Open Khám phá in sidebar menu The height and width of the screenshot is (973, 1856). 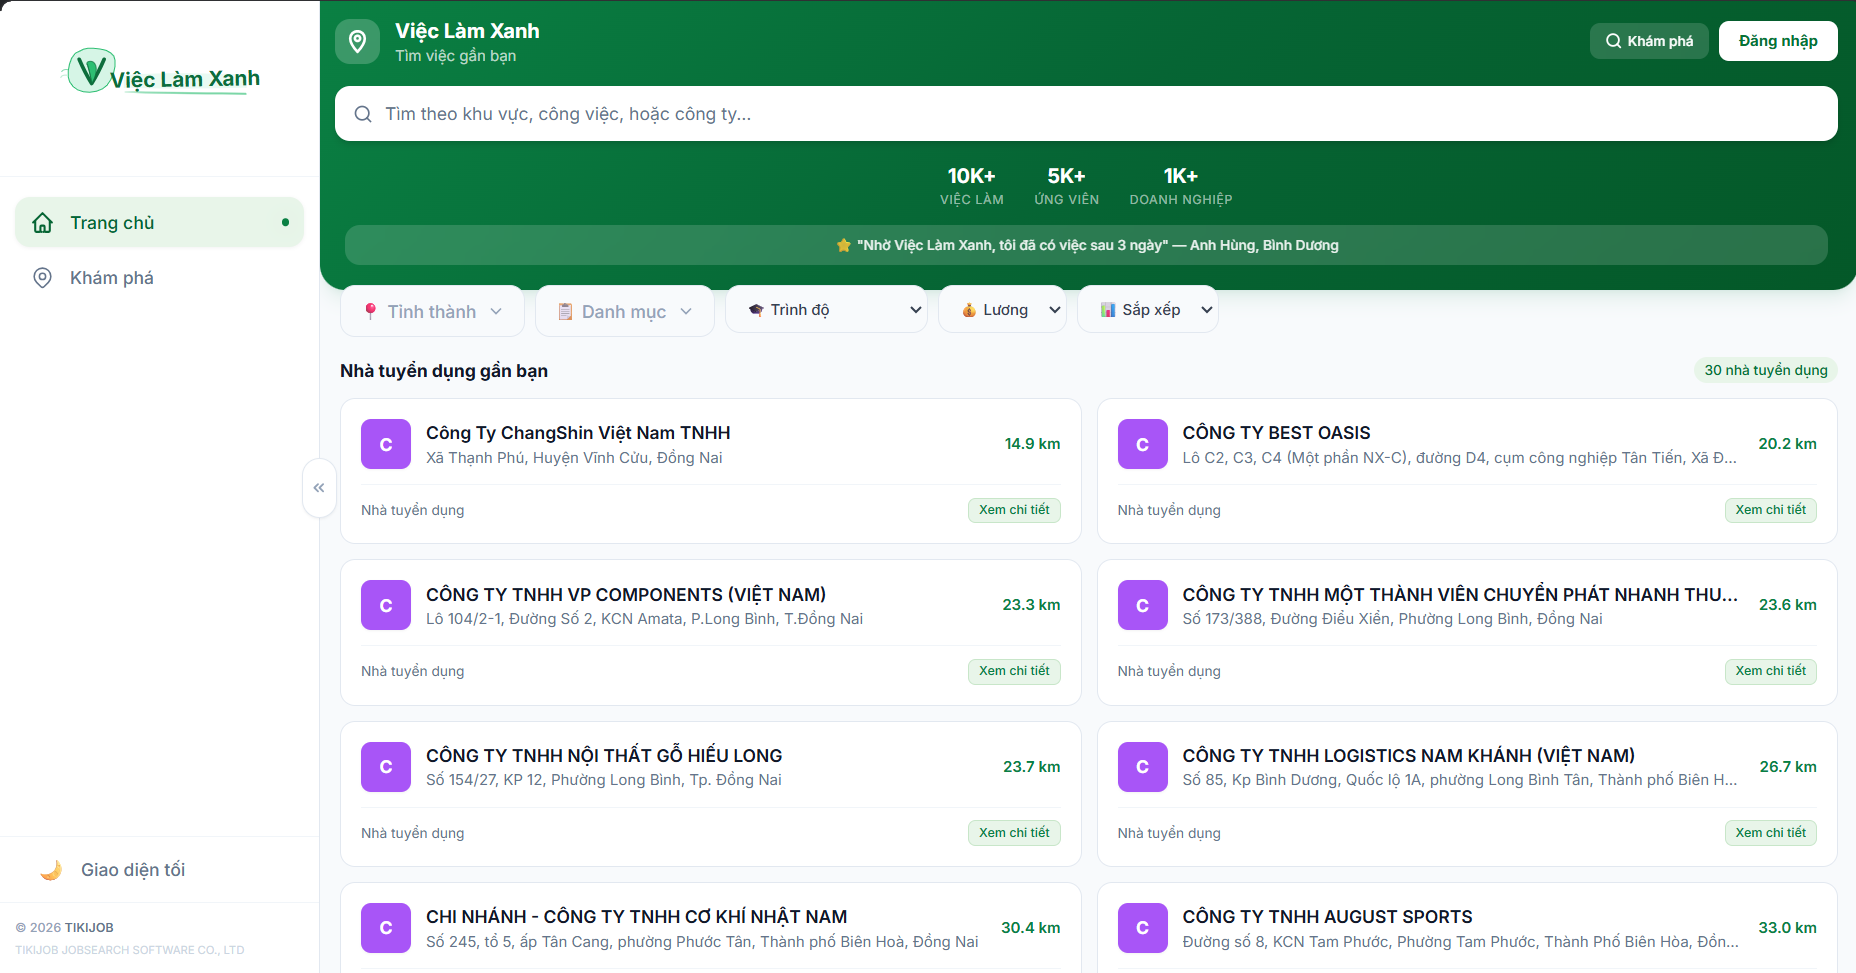click(159, 278)
